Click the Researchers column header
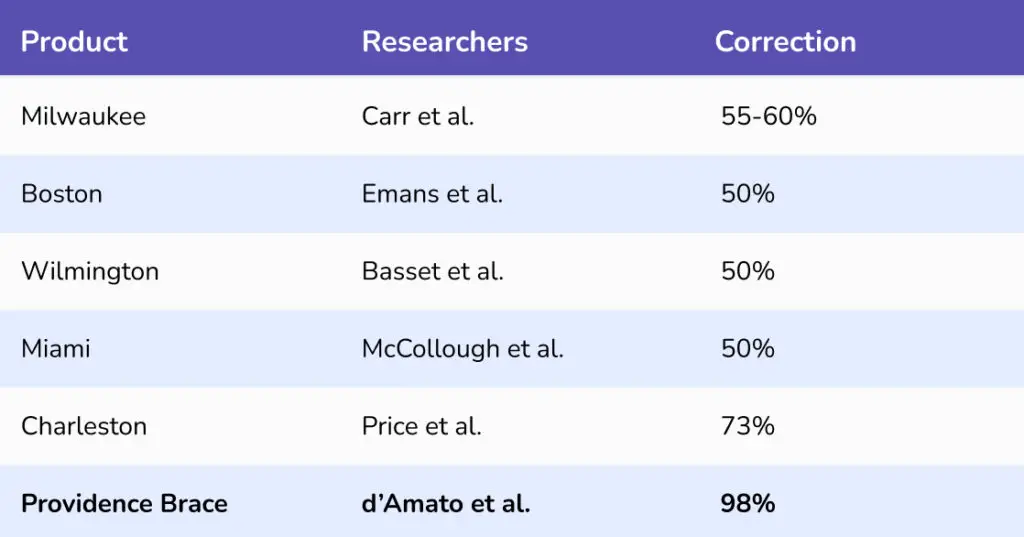1024x537 pixels. point(444,42)
